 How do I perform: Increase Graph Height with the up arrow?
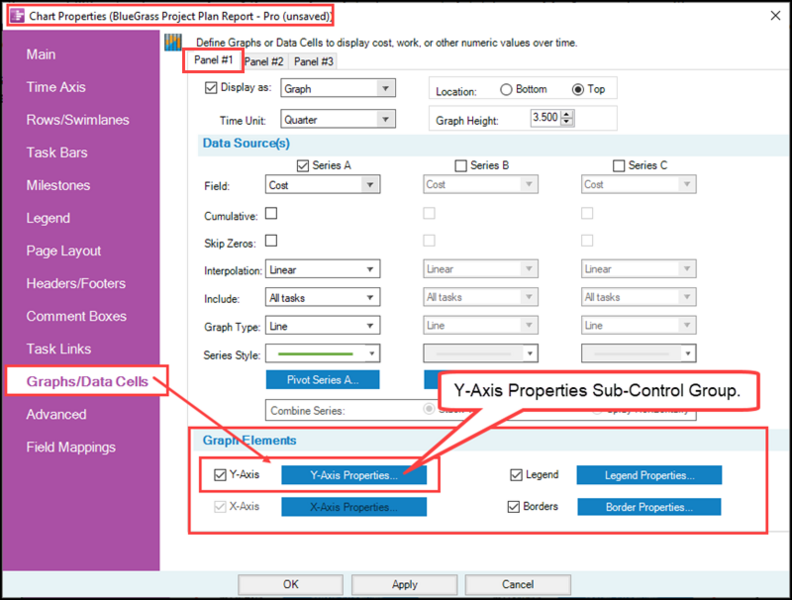pyautogui.click(x=567, y=114)
